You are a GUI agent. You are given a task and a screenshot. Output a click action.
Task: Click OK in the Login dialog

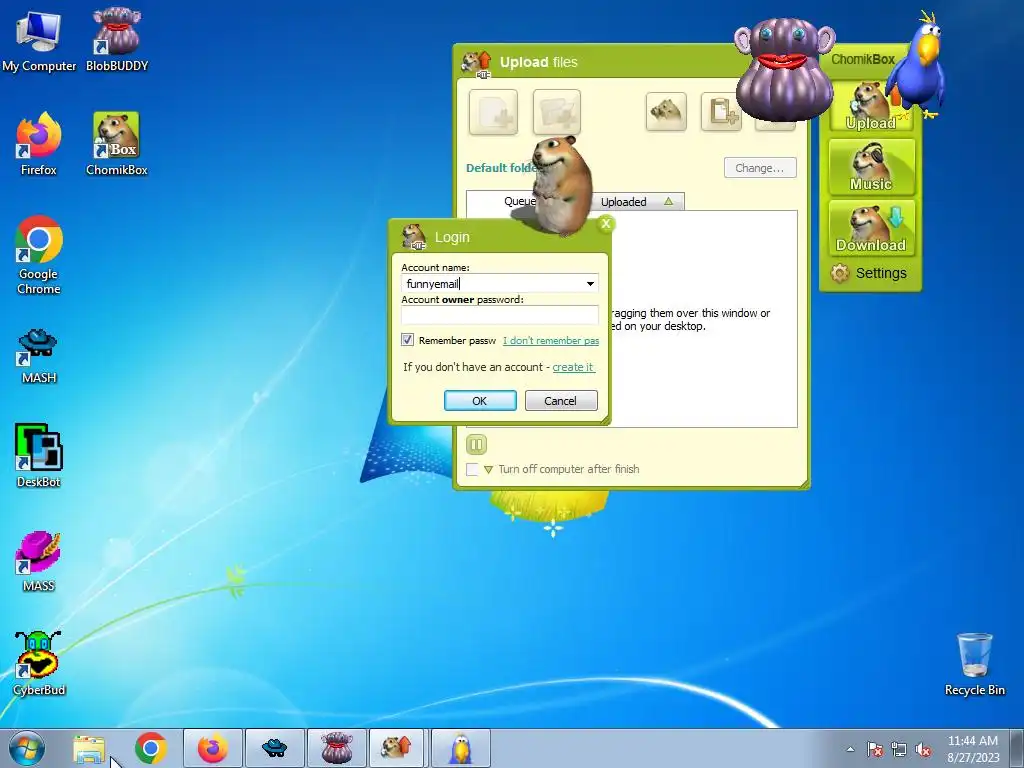pos(480,400)
